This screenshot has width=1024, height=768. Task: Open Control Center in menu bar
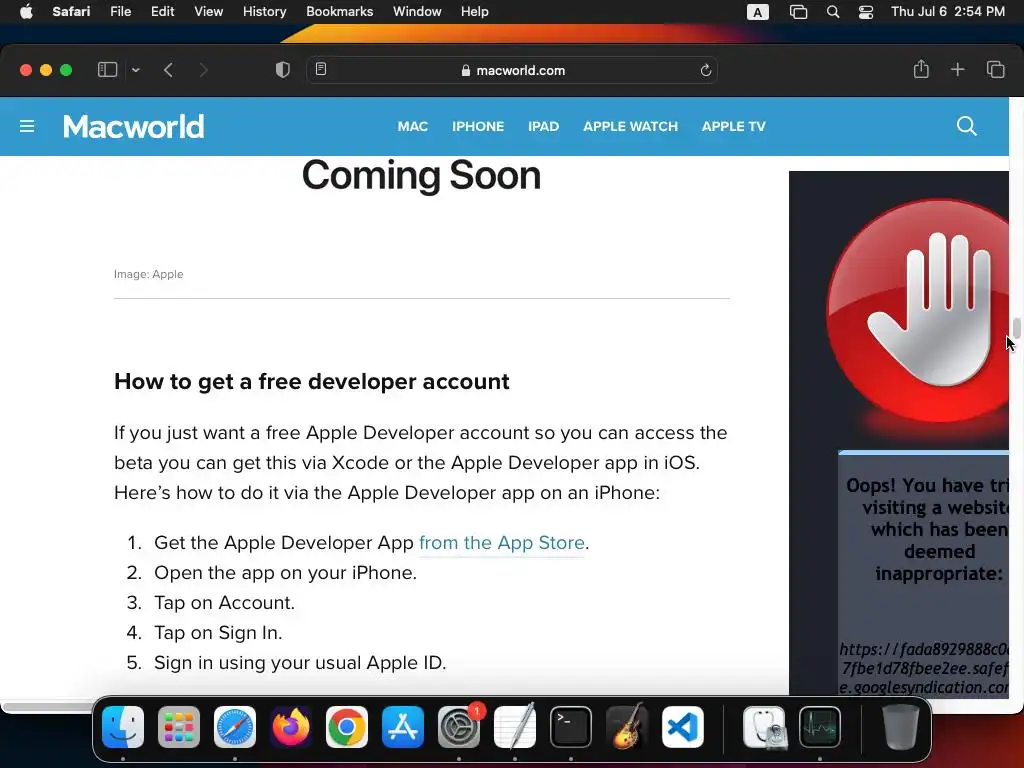click(x=866, y=12)
